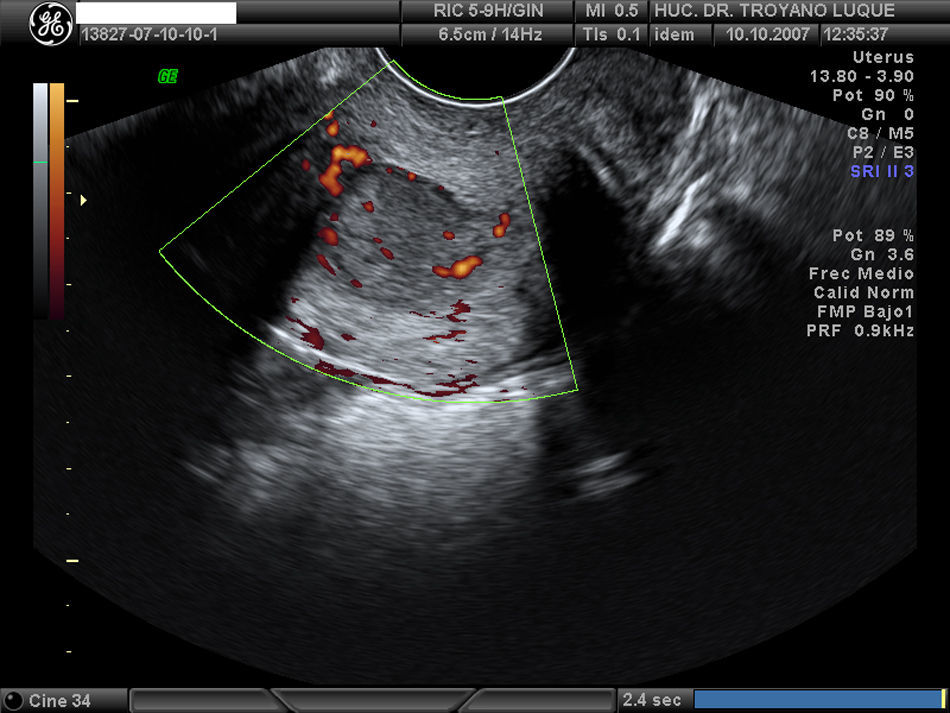
Task: Click the blue cine progress bar
Action: pos(816,699)
